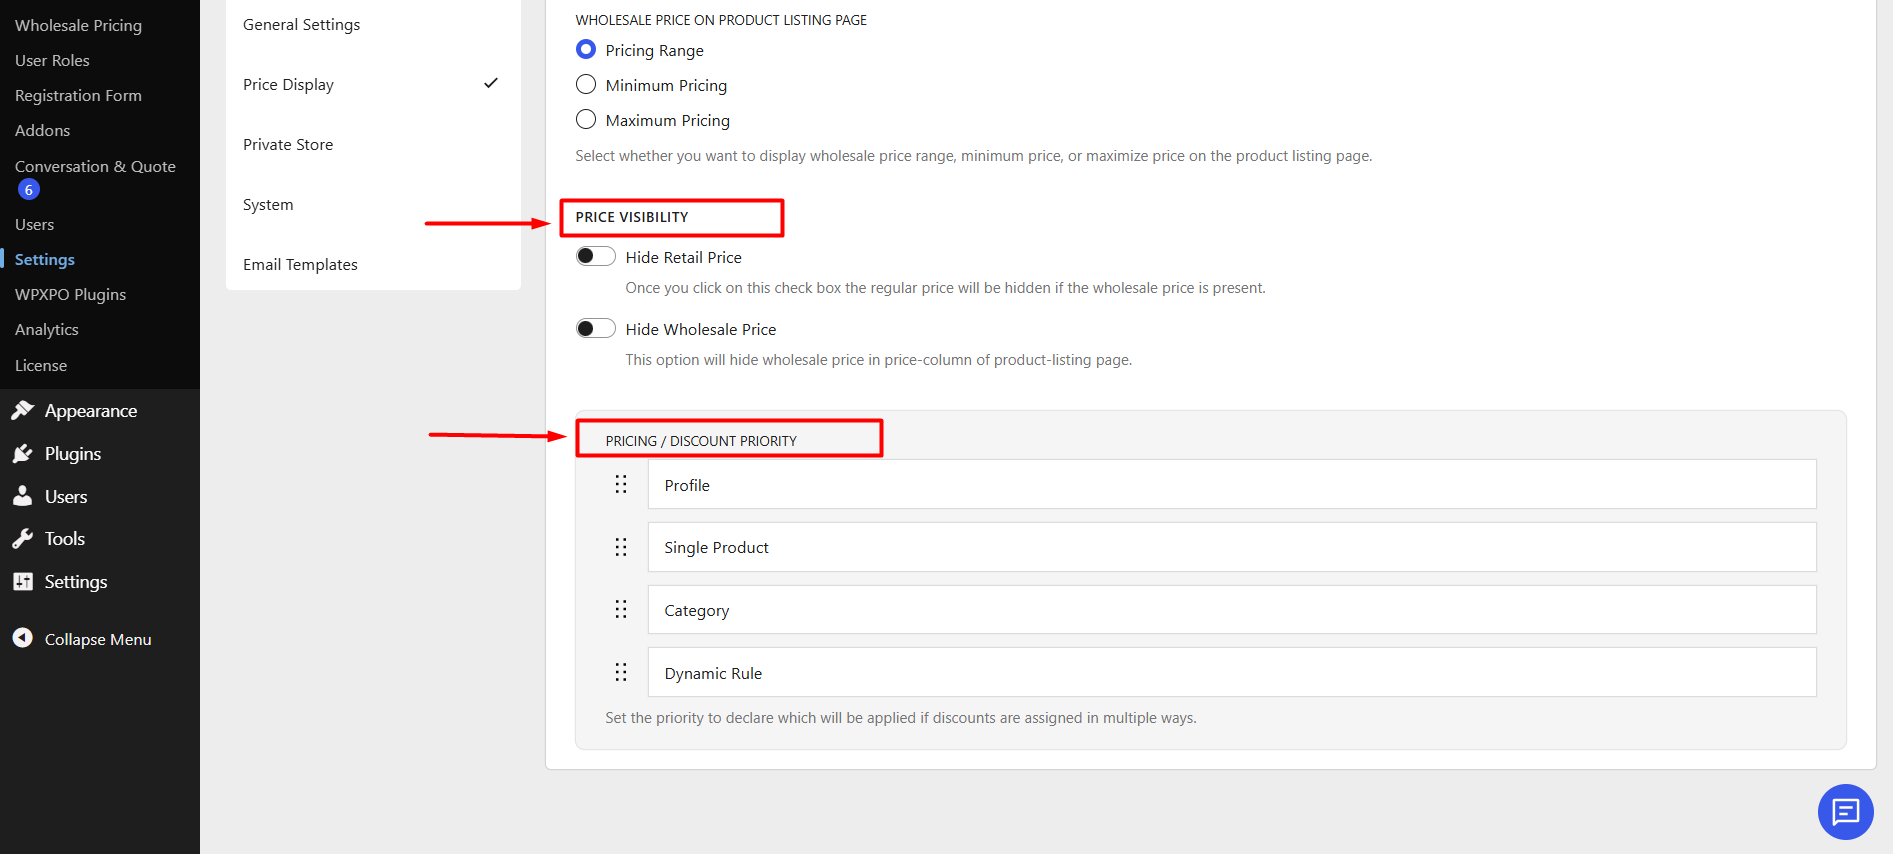Select the Minimum Pricing radio option
Viewport: 1893px width, 854px height.
(x=586, y=84)
